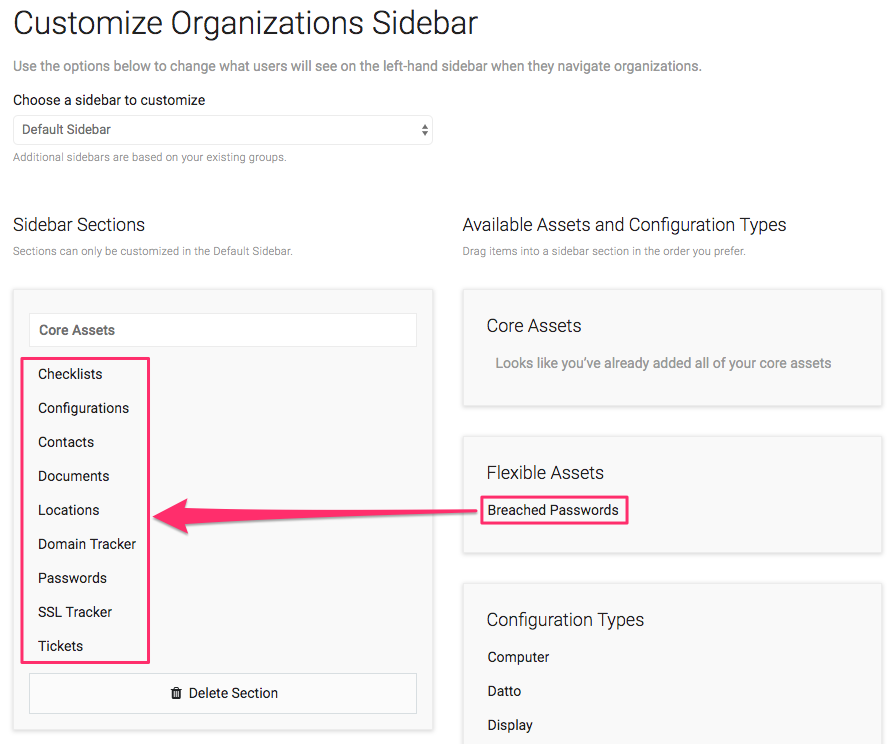Click the dropdown stepper arrows beside Default Sidebar
Image resolution: width=896 pixels, height=744 pixels.
coord(423,130)
